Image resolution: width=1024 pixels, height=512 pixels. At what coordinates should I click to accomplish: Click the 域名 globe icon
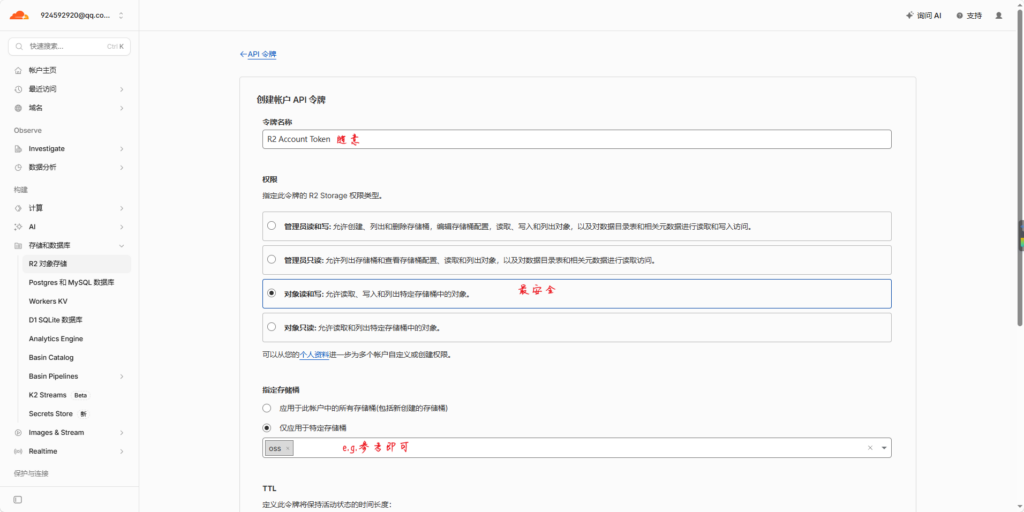[18, 108]
